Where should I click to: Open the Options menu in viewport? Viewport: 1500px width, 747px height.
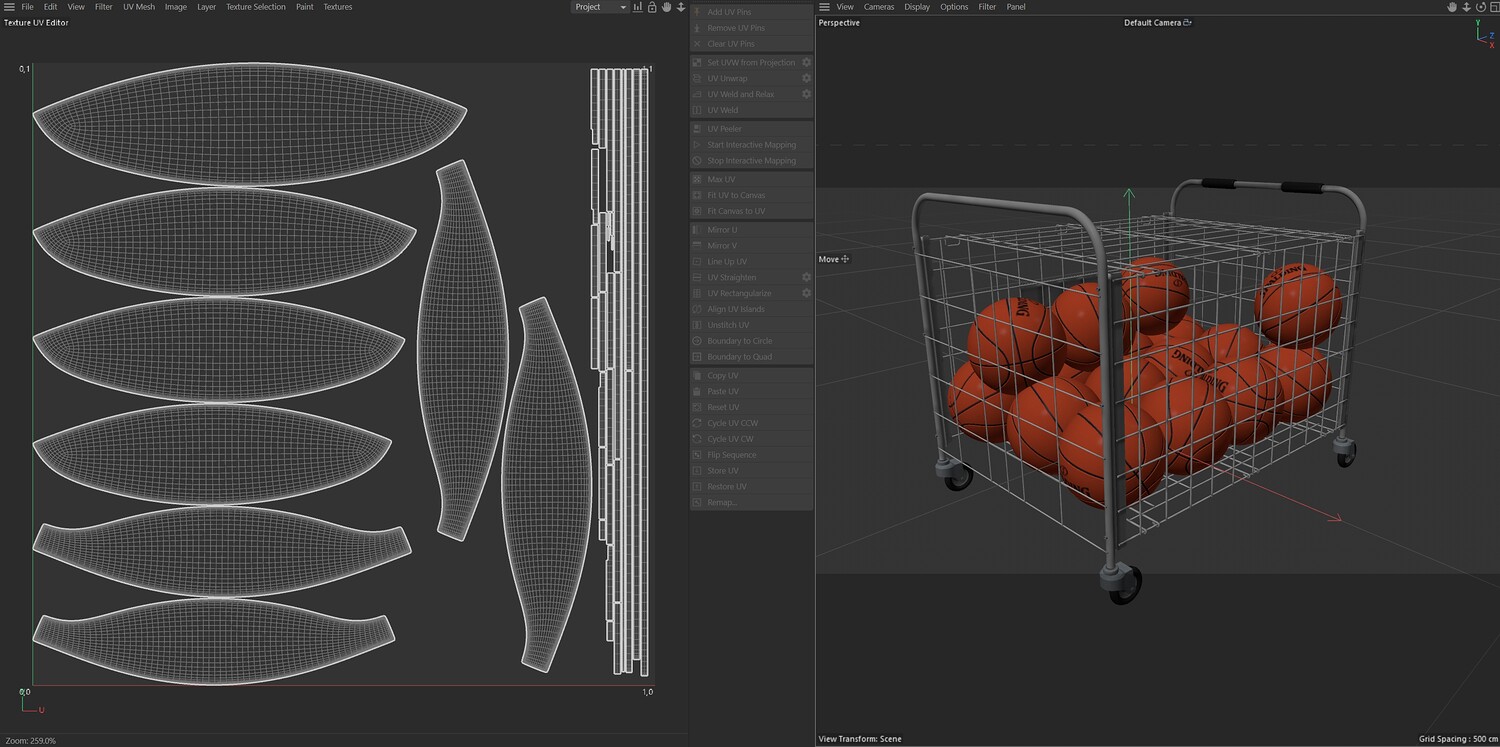[x=954, y=7]
